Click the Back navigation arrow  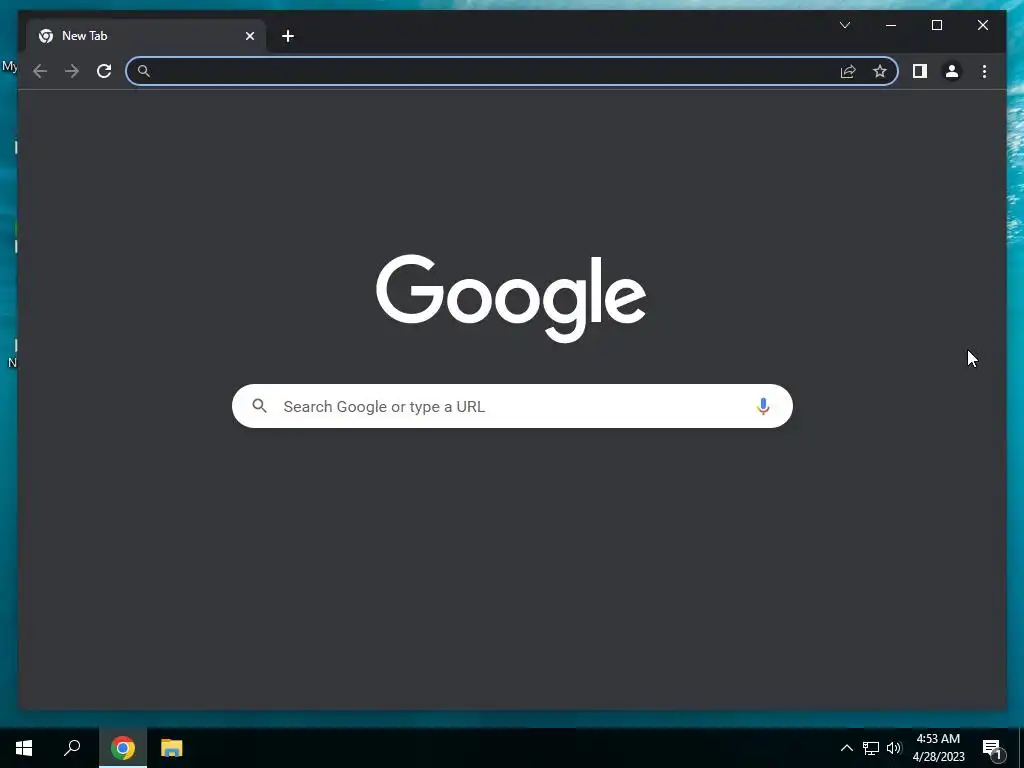click(40, 71)
